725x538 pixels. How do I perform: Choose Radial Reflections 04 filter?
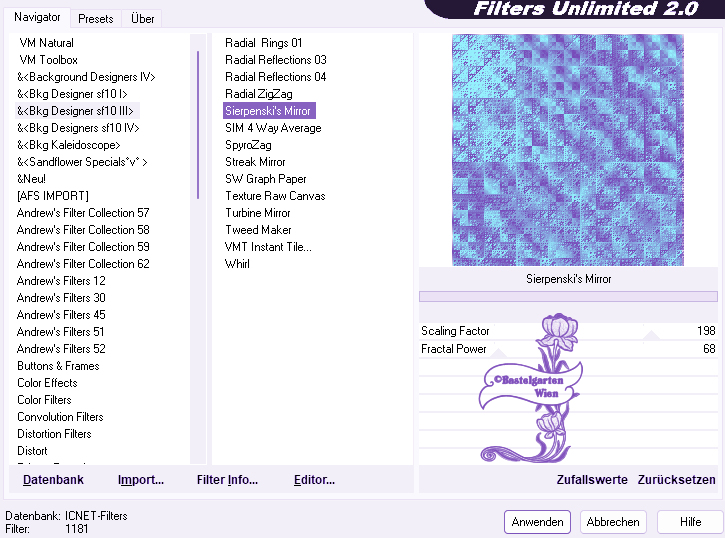click(x=276, y=77)
